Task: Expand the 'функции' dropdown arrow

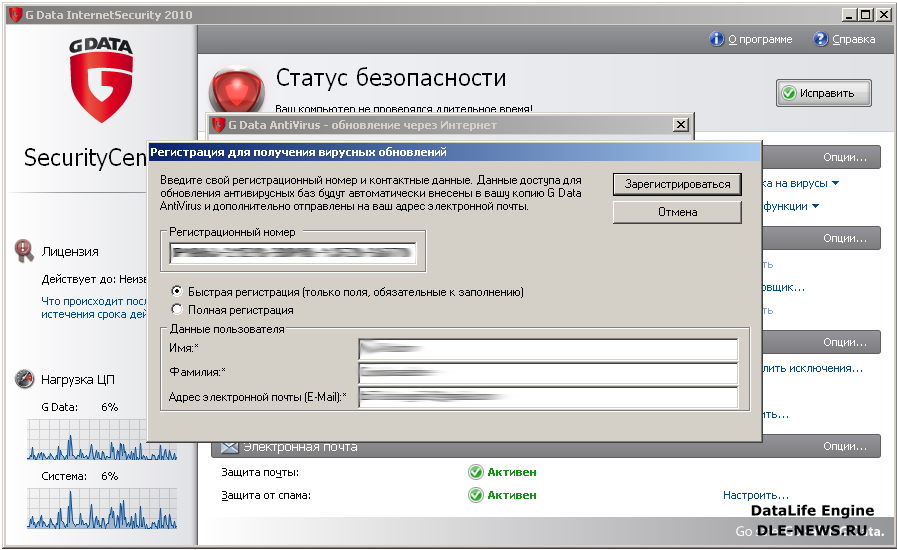Action: pos(815,206)
